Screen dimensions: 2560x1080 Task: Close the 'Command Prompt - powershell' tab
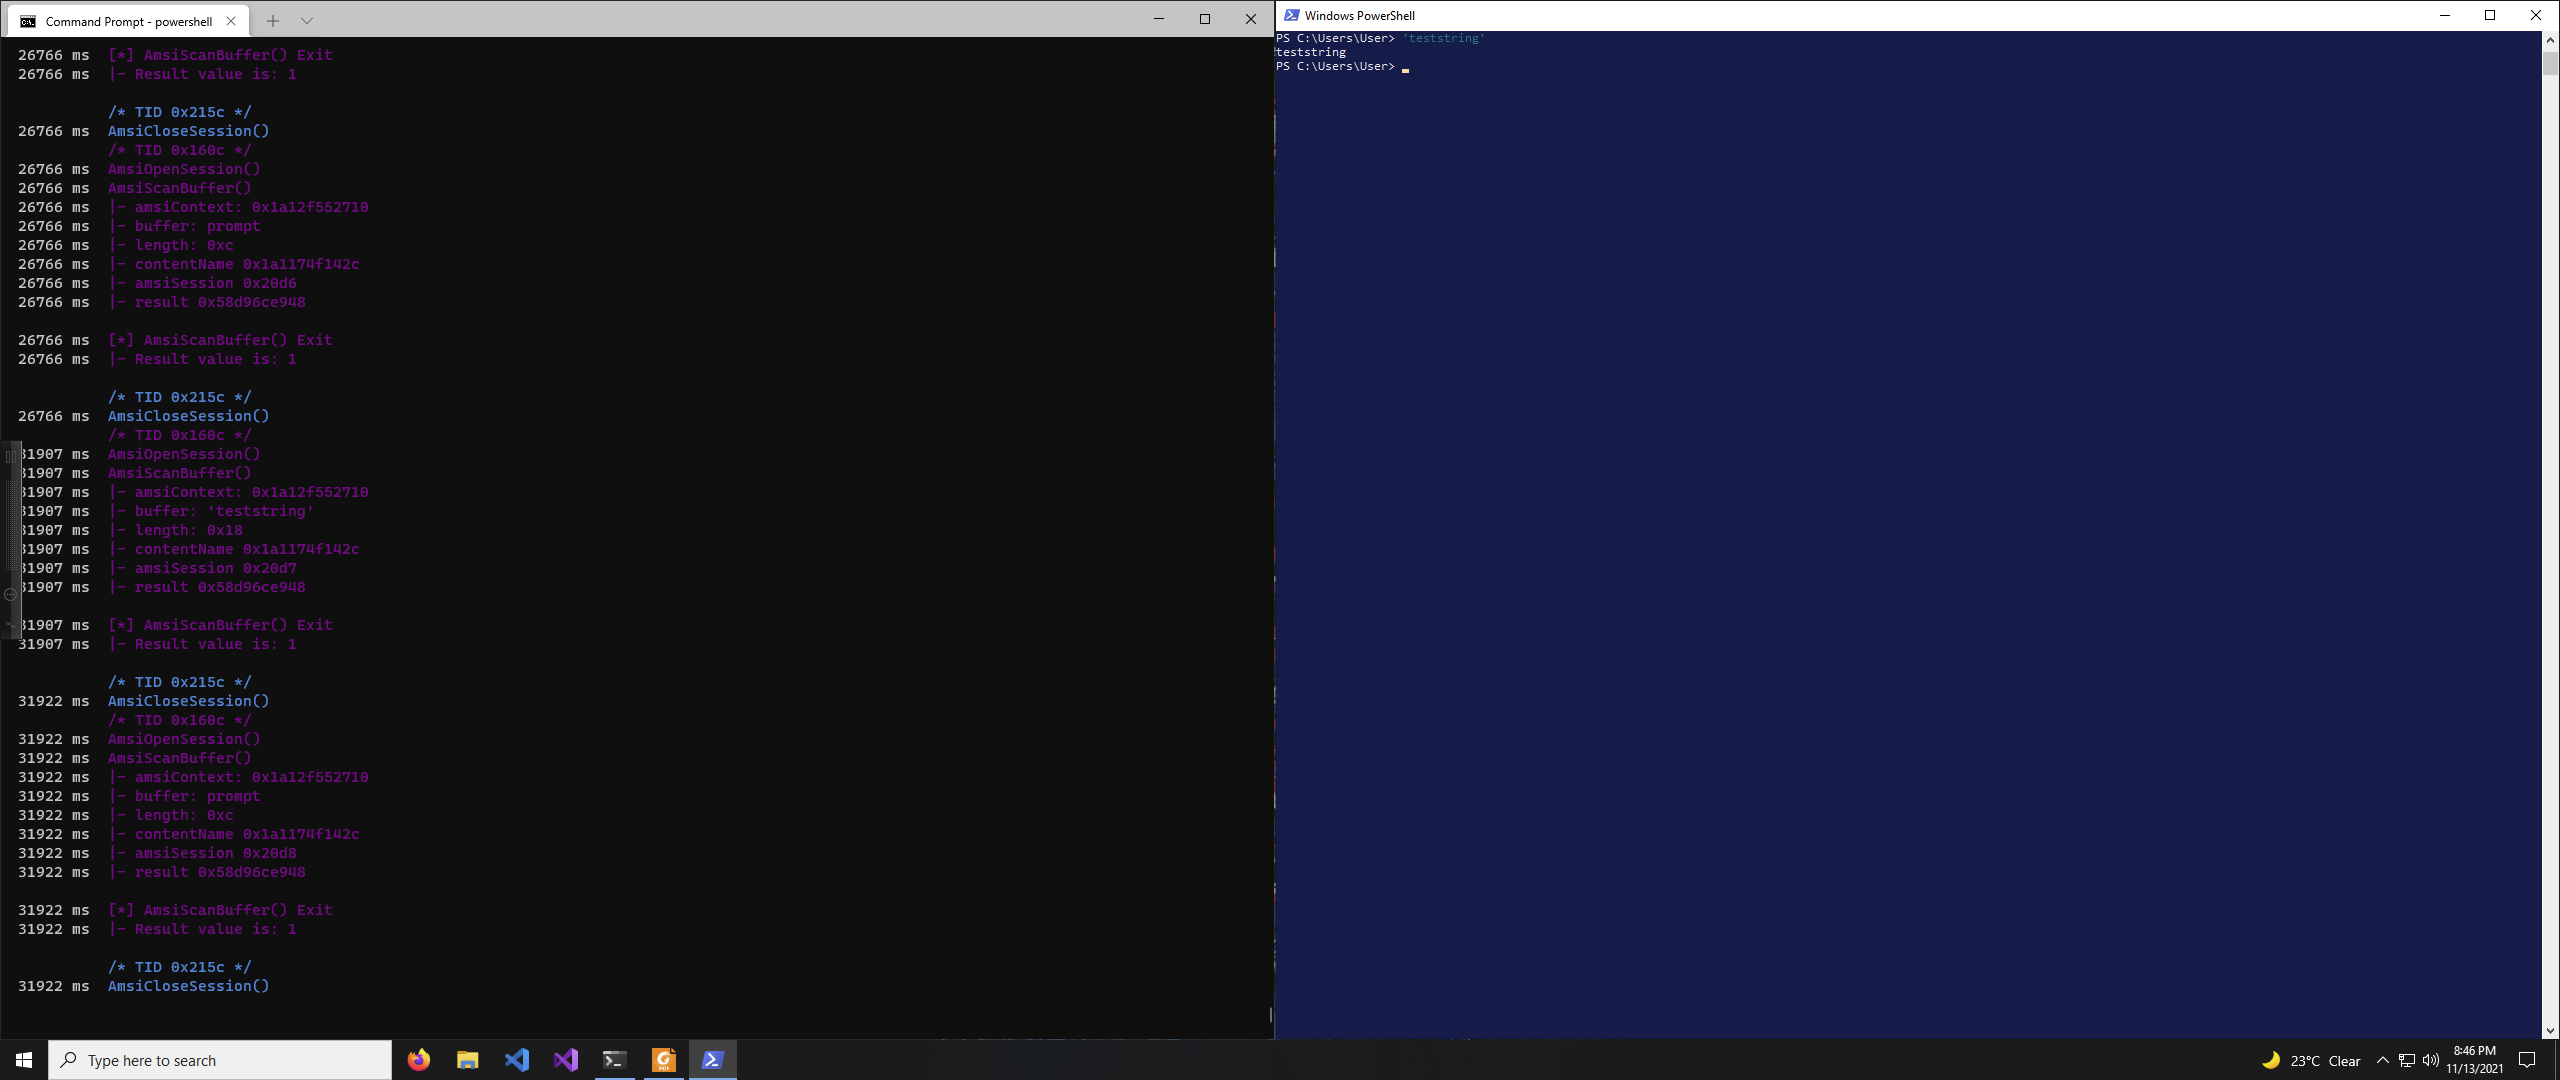(x=231, y=21)
